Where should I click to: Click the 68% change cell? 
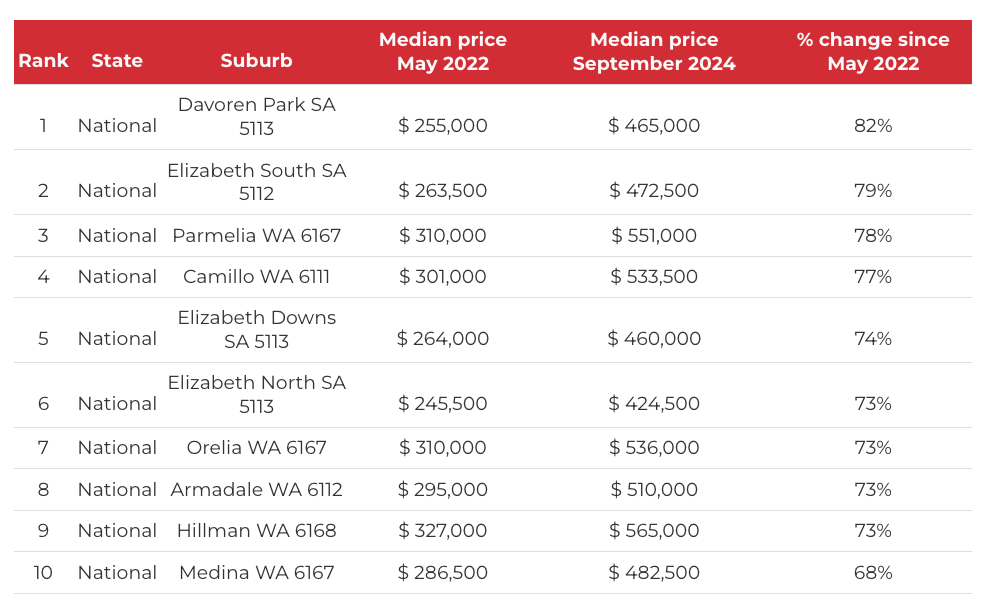click(873, 573)
